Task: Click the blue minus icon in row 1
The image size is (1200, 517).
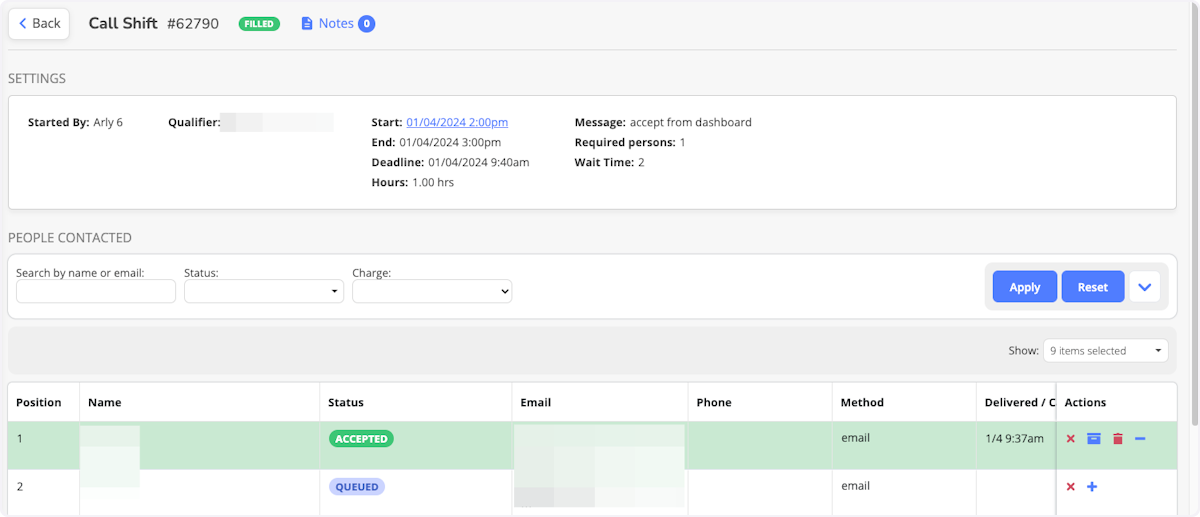Action: 1140,439
